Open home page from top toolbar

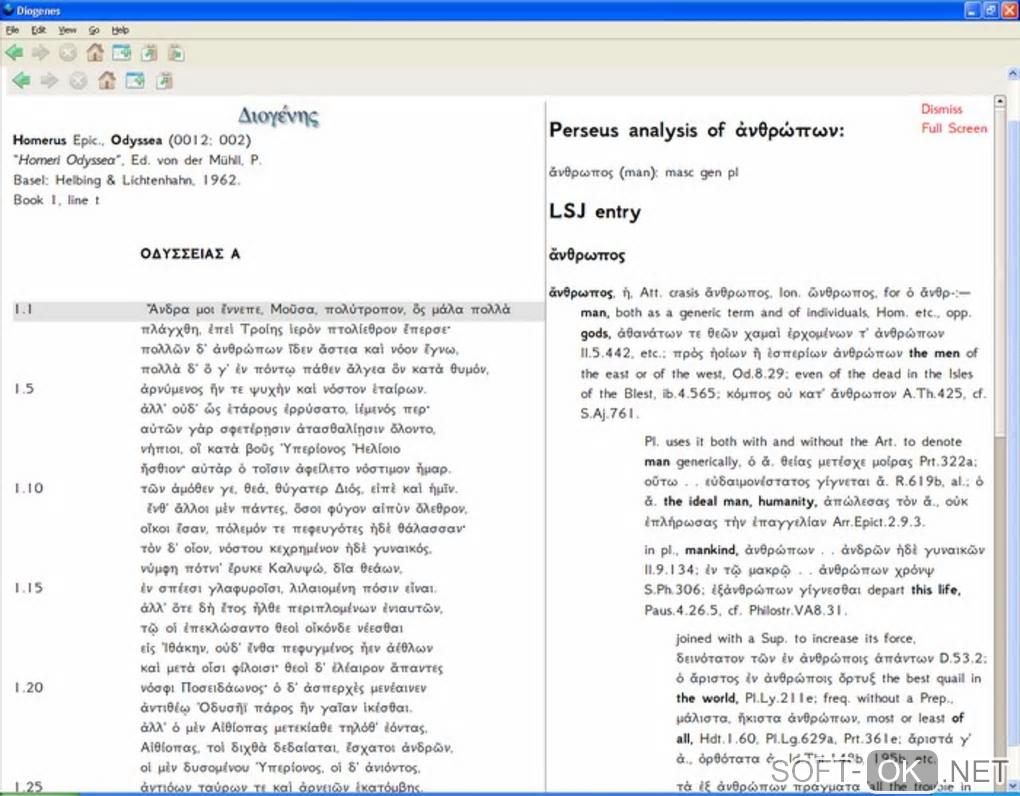[x=95, y=53]
